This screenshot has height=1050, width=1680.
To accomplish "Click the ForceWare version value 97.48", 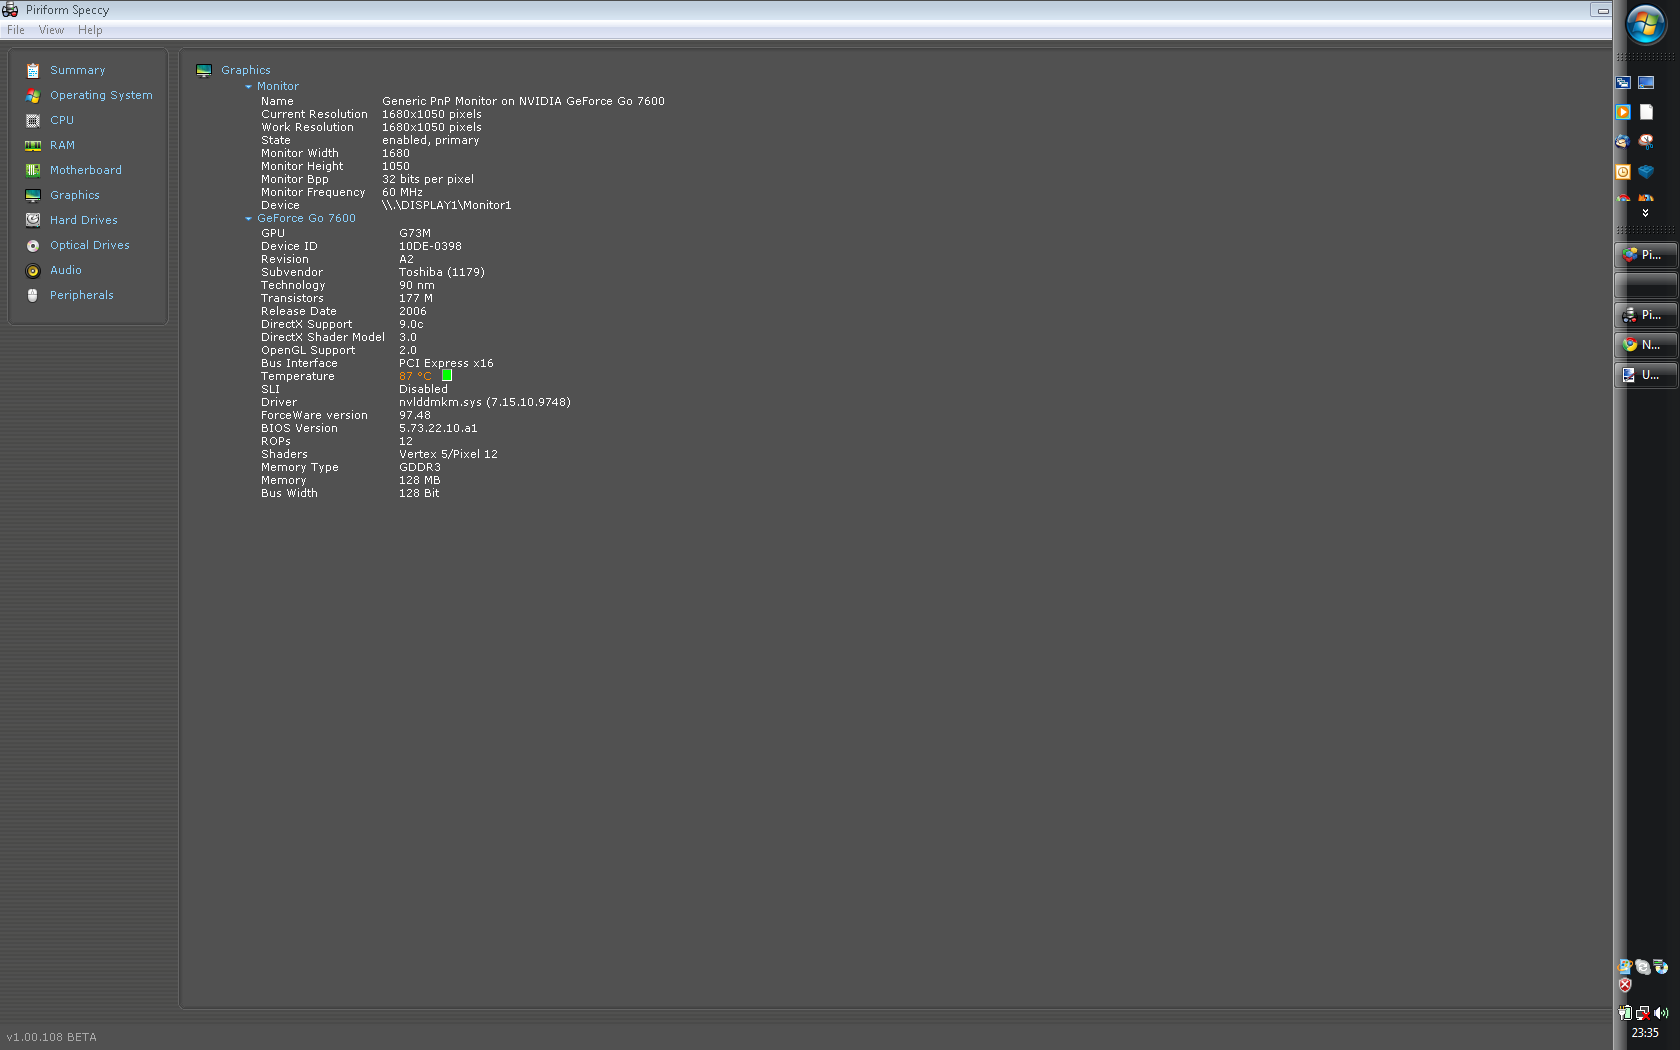I will click(x=415, y=416).
